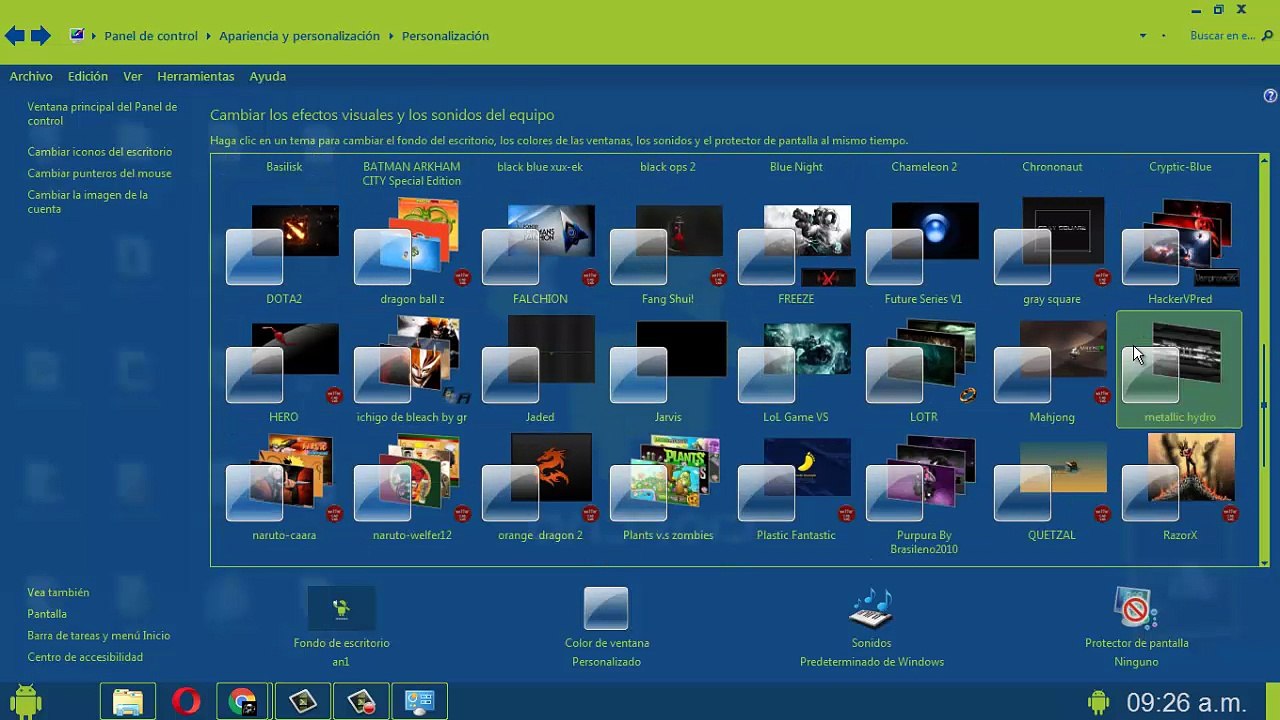
Task: Launch Opera from the taskbar
Action: click(186, 702)
